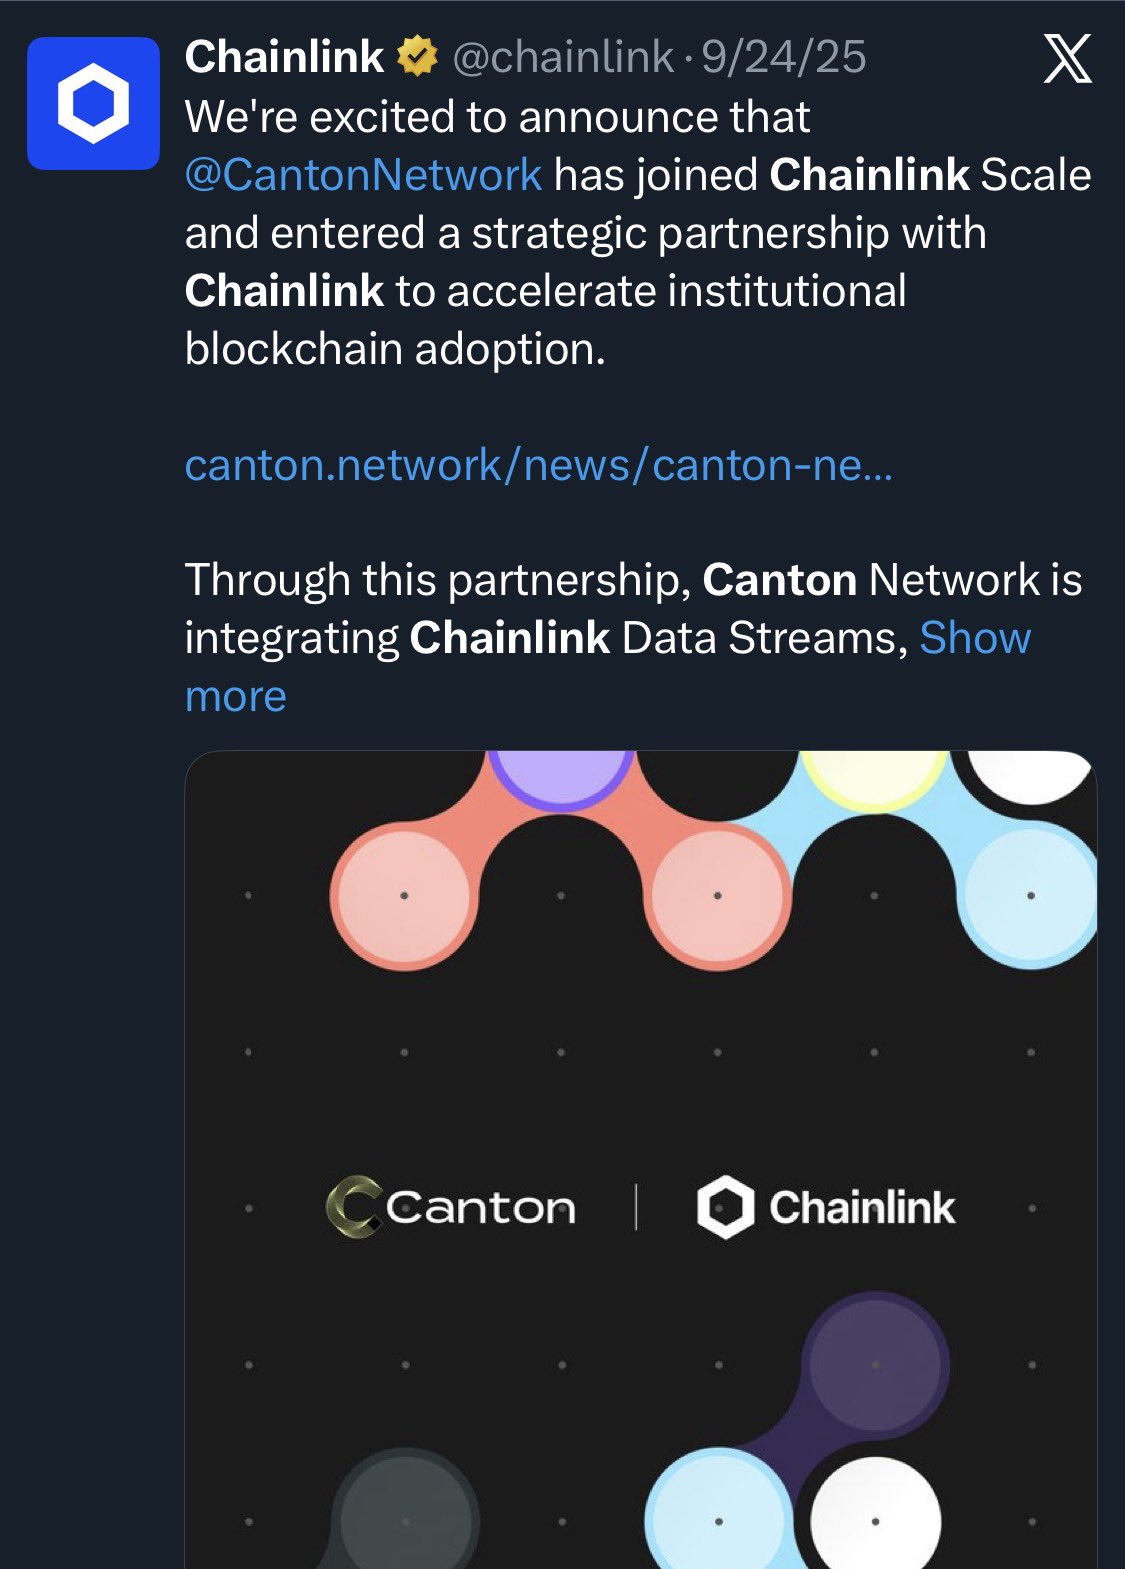This screenshot has width=1125, height=1569.
Task: Click the Chainlink wordmark text in image
Action: coord(862,1208)
